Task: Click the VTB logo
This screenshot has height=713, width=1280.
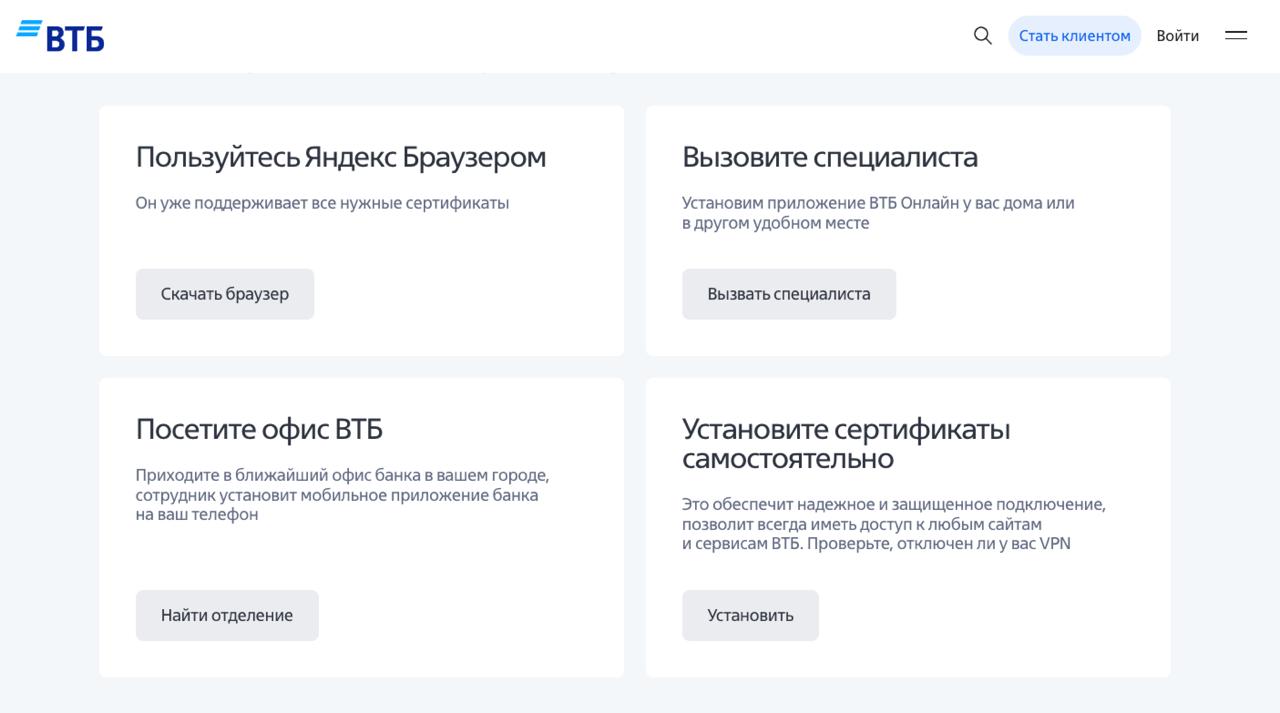Action: (x=60, y=35)
